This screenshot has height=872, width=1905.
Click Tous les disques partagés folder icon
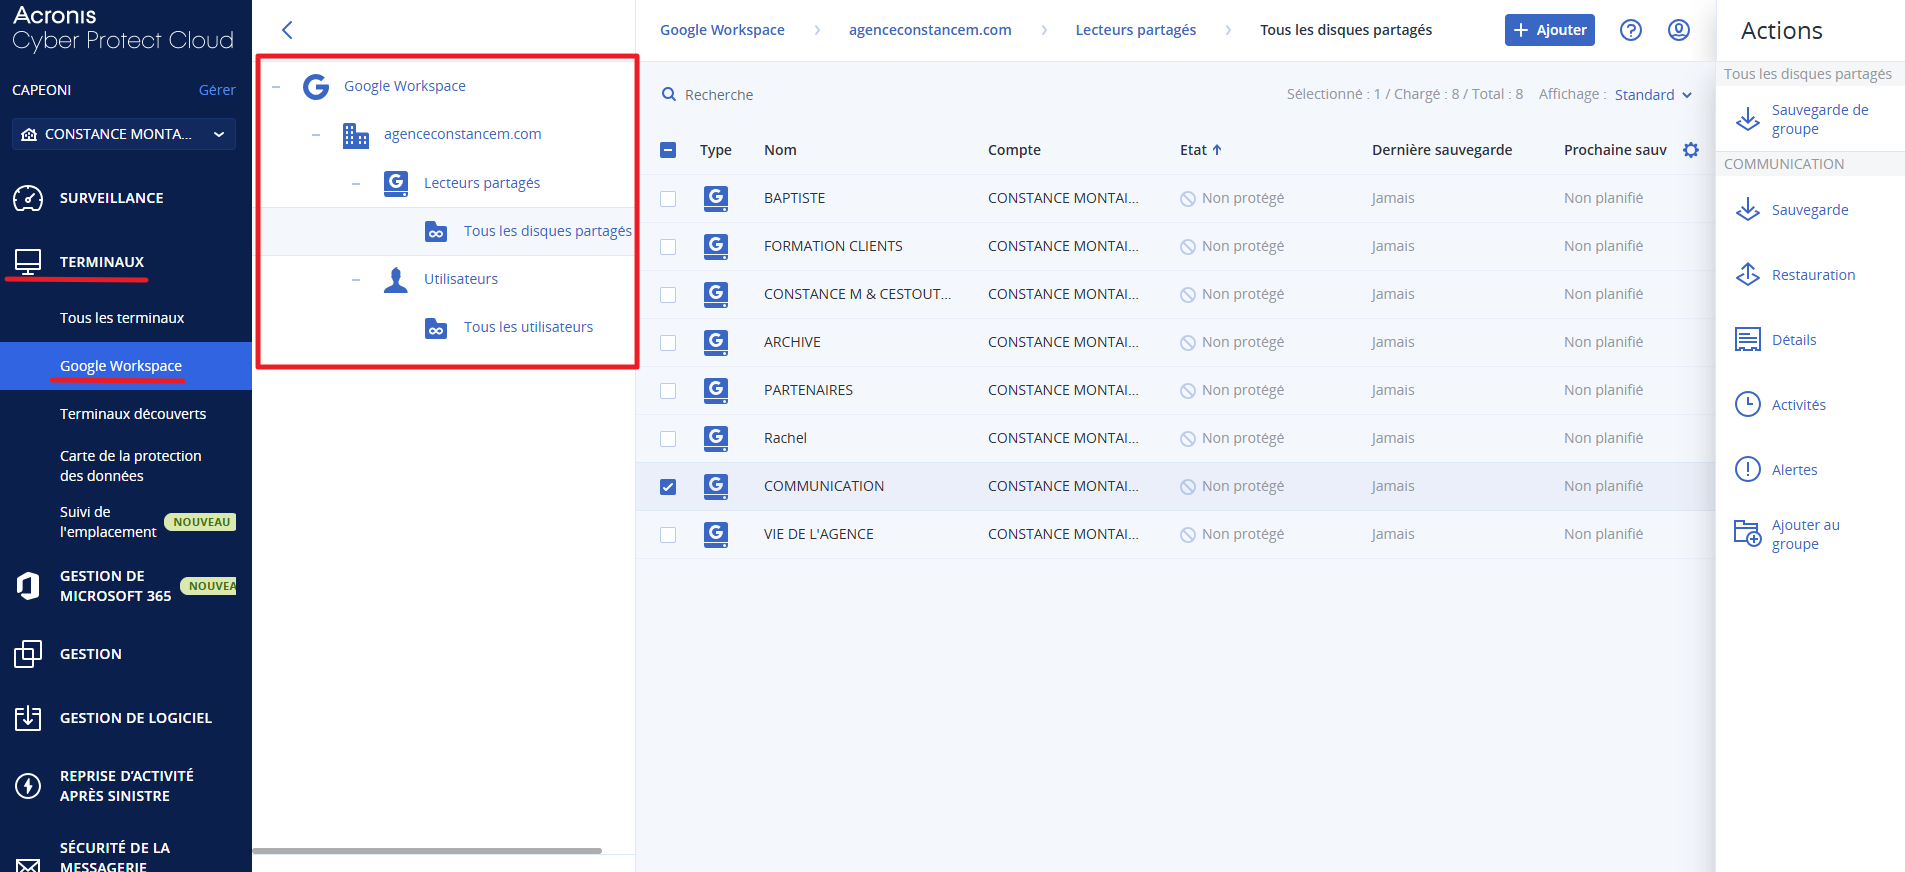click(x=436, y=232)
